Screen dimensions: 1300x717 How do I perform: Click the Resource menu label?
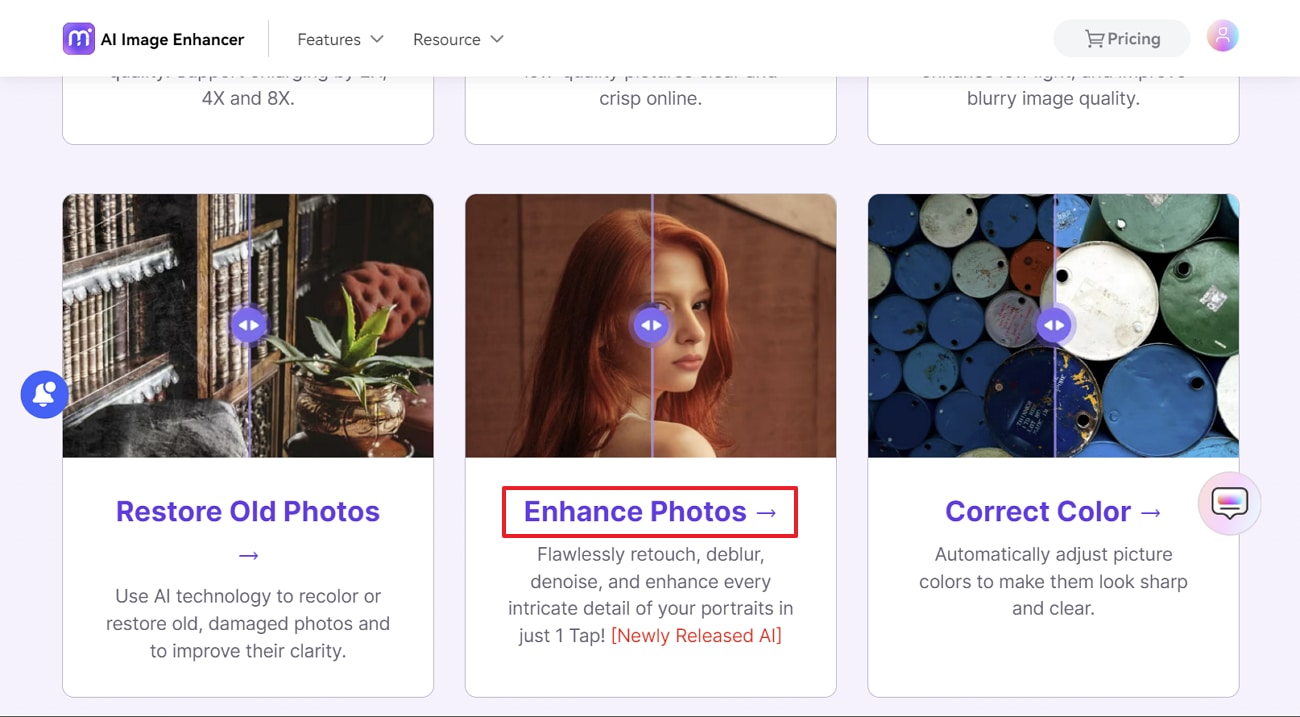click(446, 39)
